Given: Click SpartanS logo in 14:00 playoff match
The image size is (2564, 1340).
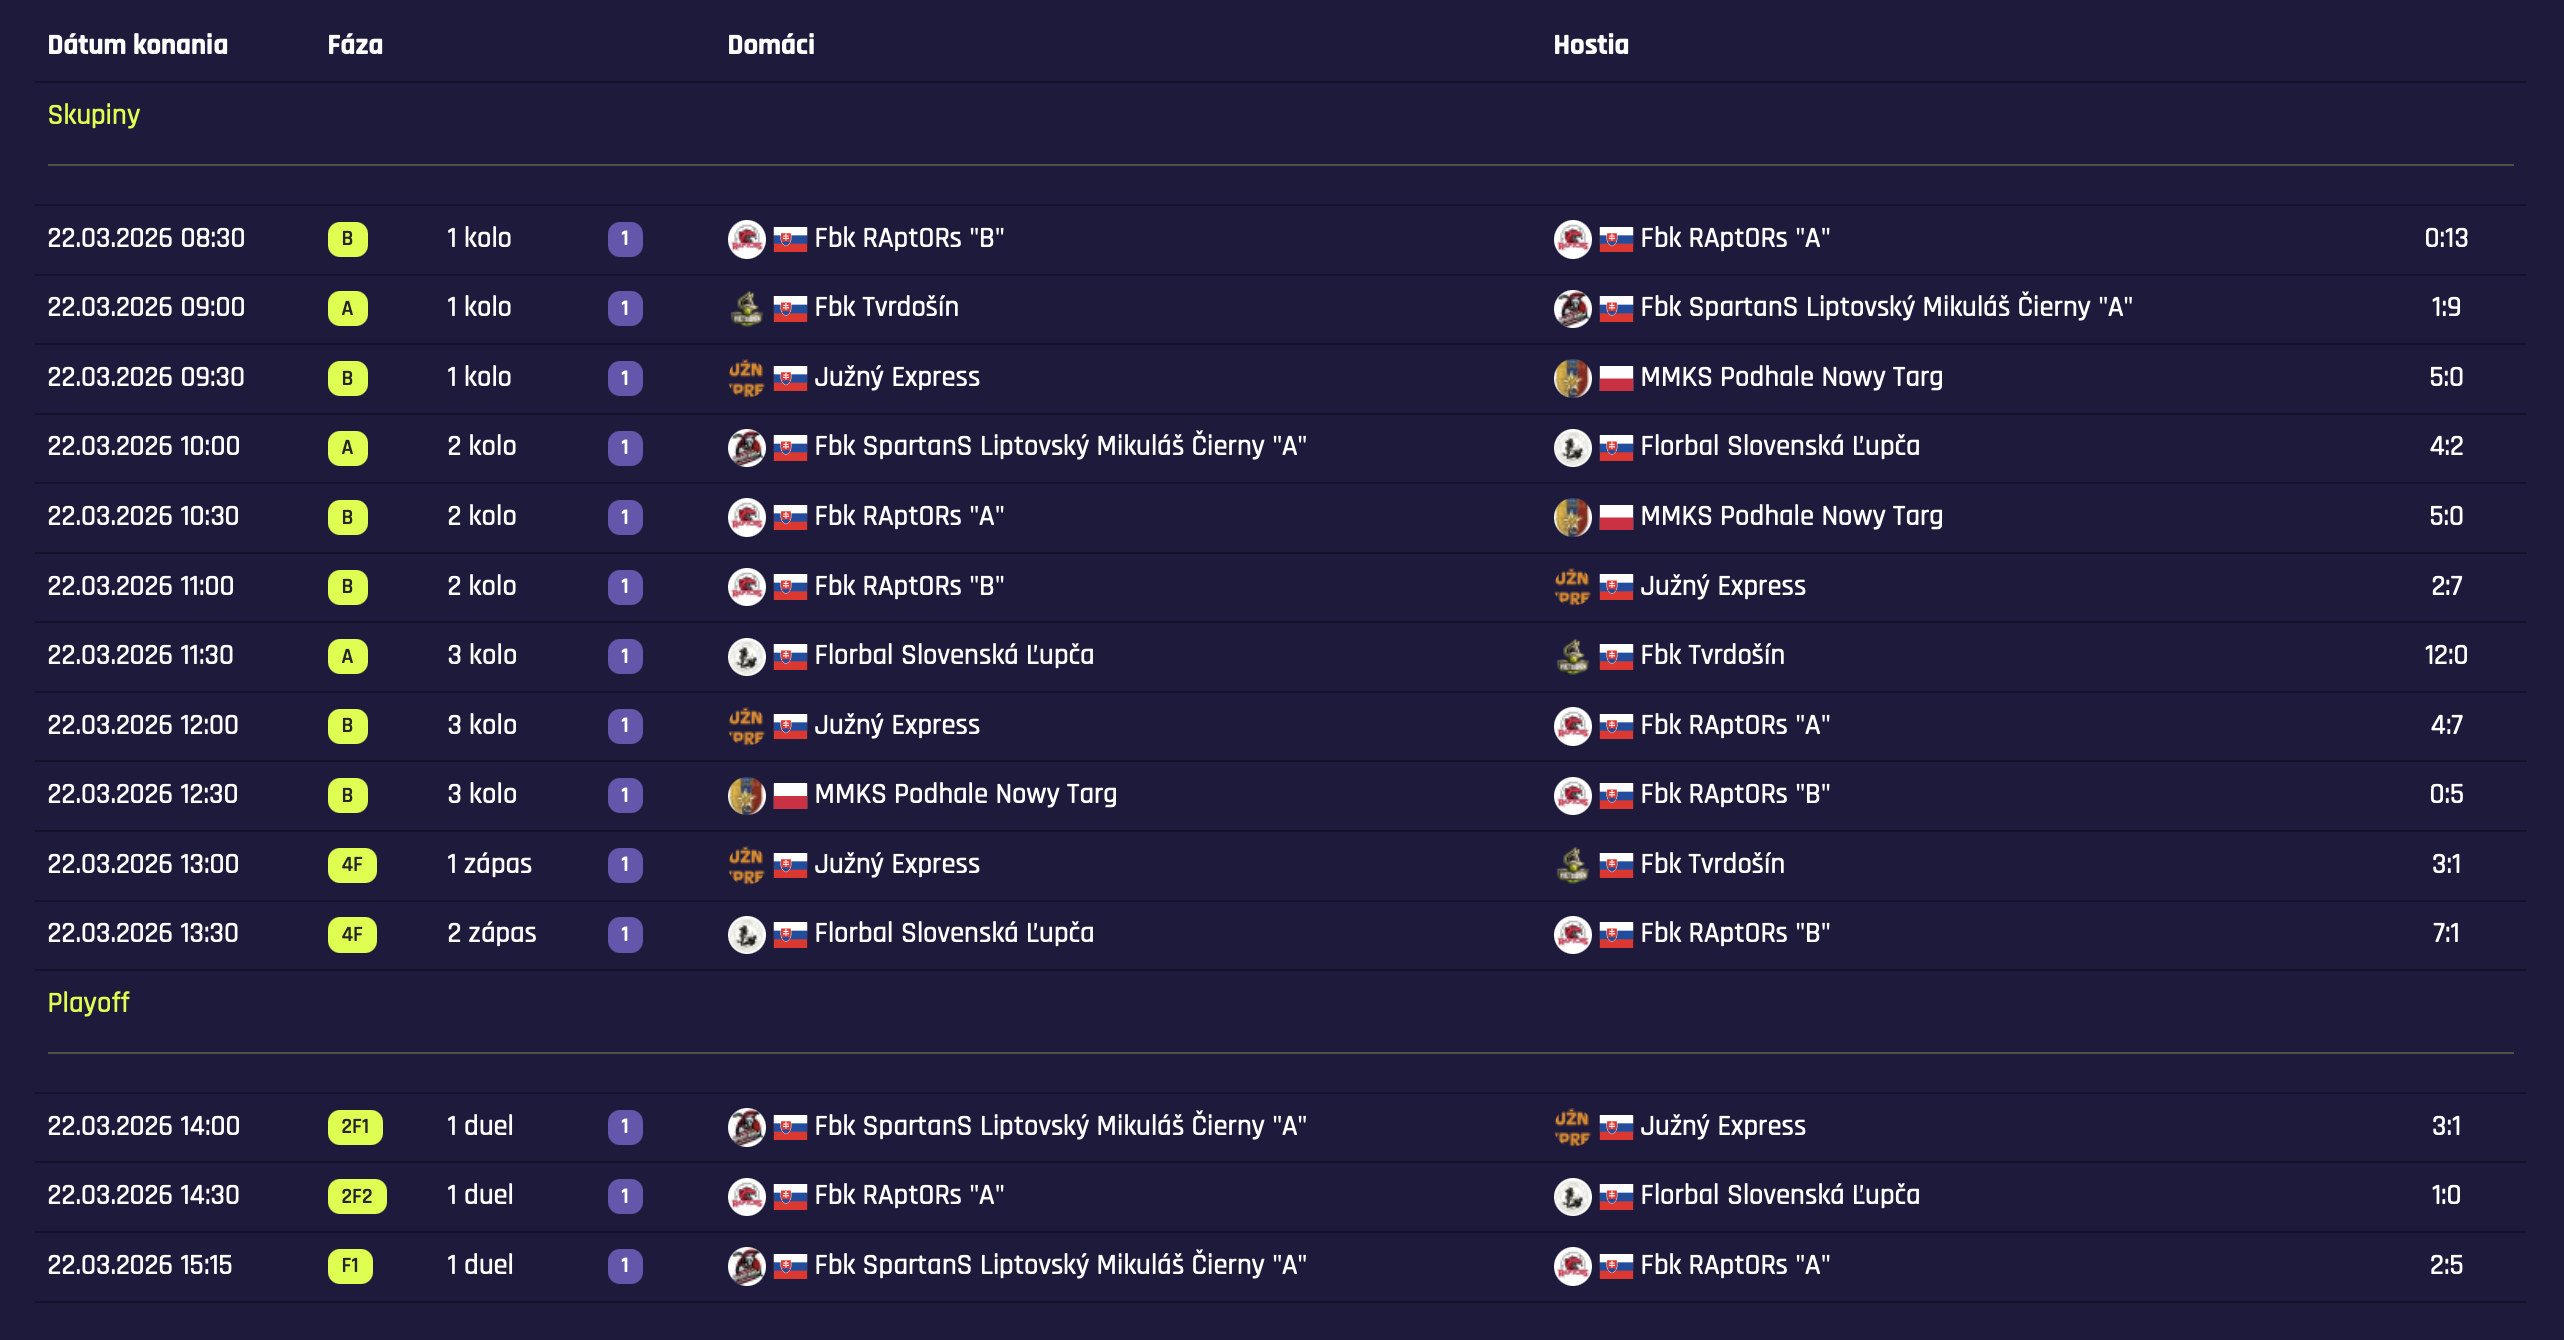Looking at the screenshot, I should point(746,1127).
